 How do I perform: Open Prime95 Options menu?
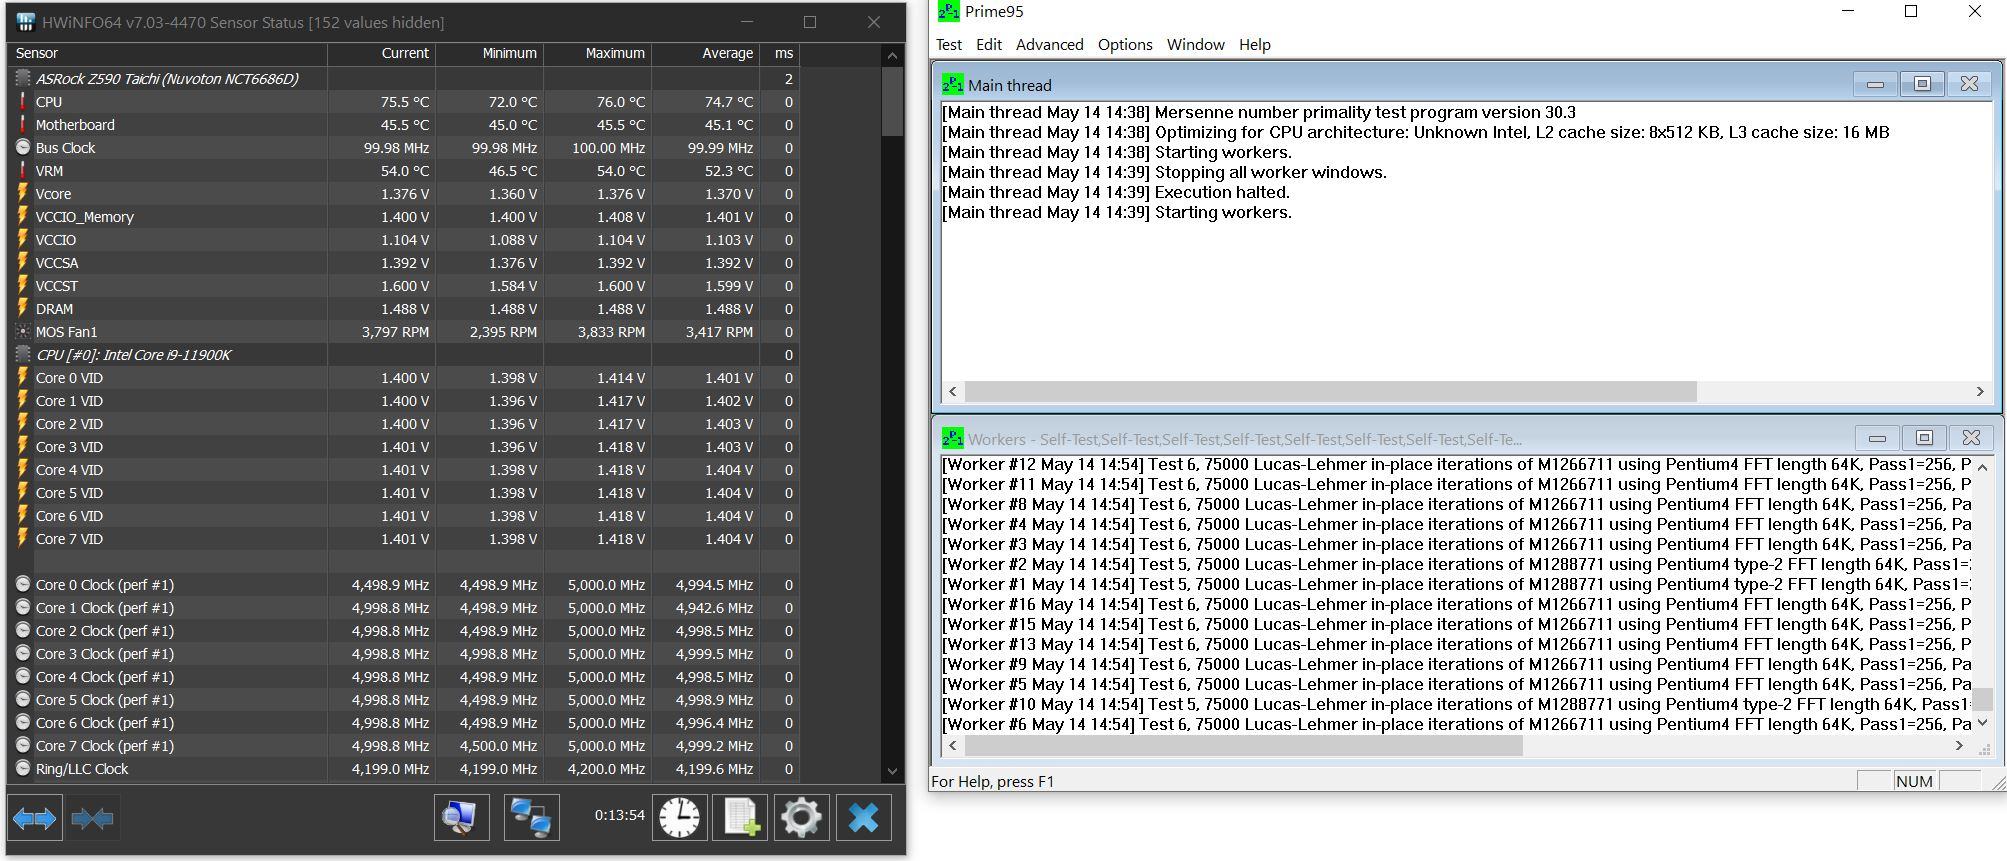point(1125,45)
